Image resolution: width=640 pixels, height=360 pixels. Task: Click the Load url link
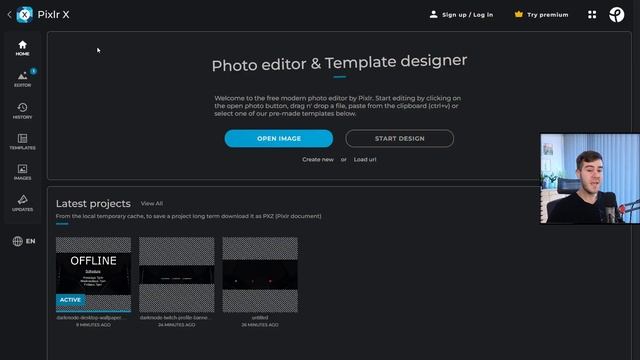365,160
